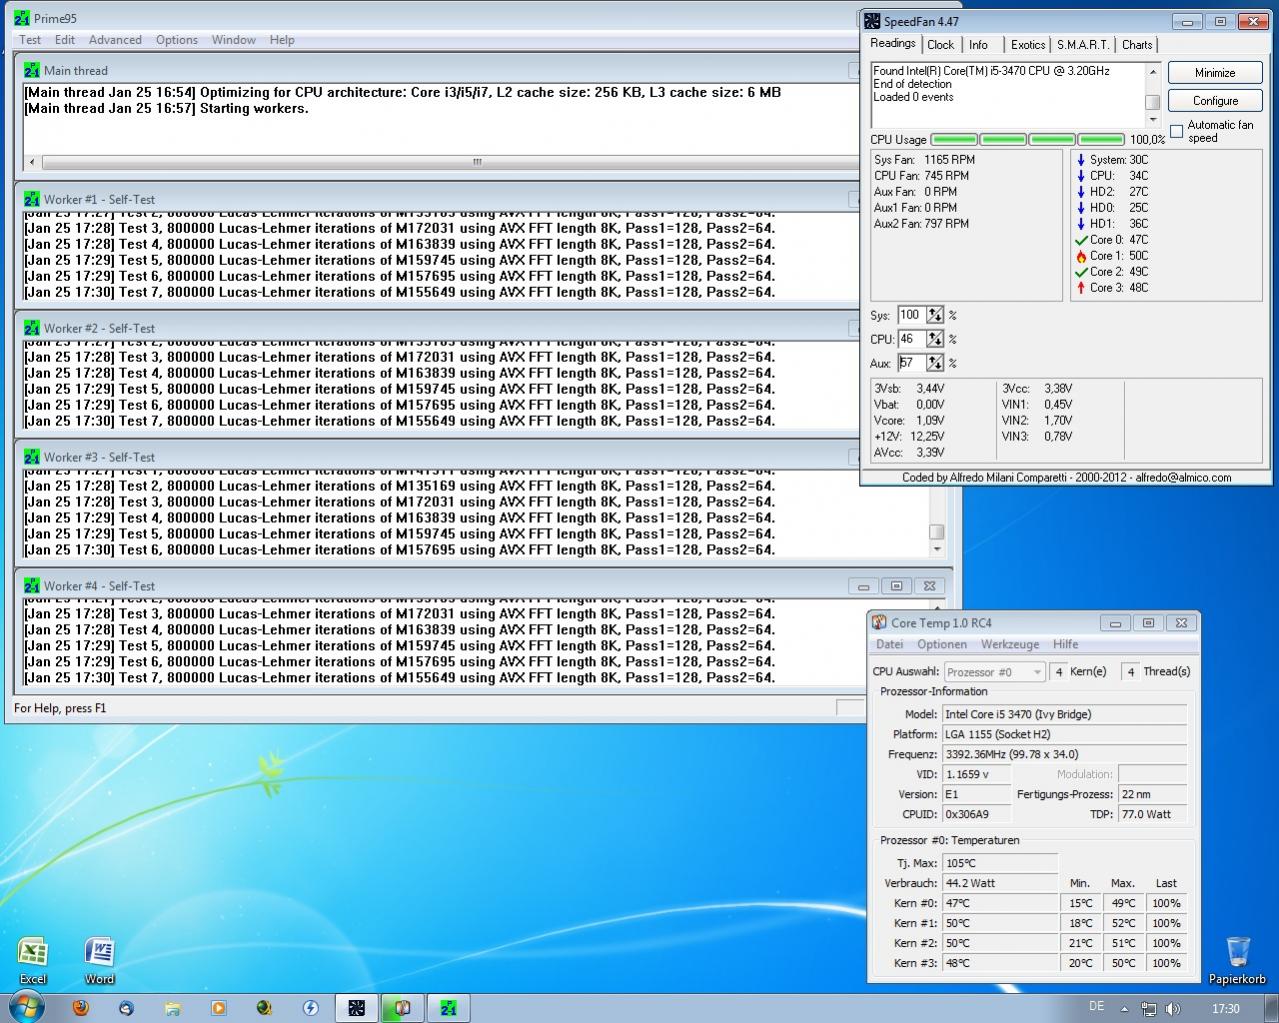1279x1023 pixels.
Task: Click the Worker #3 vertical scrollbar thumb
Action: 937,532
